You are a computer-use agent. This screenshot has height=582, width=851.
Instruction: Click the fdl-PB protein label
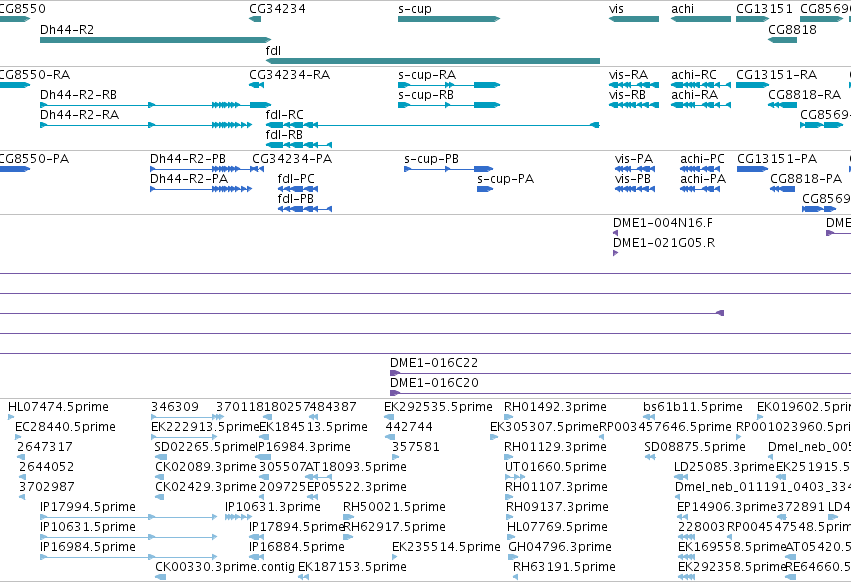click(x=296, y=199)
